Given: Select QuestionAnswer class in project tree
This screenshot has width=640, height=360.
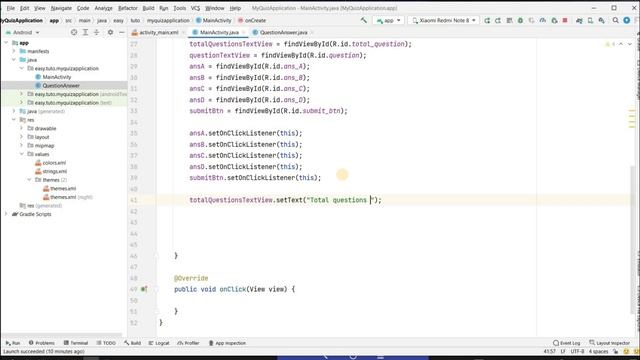Looking at the screenshot, I should tap(61, 85).
